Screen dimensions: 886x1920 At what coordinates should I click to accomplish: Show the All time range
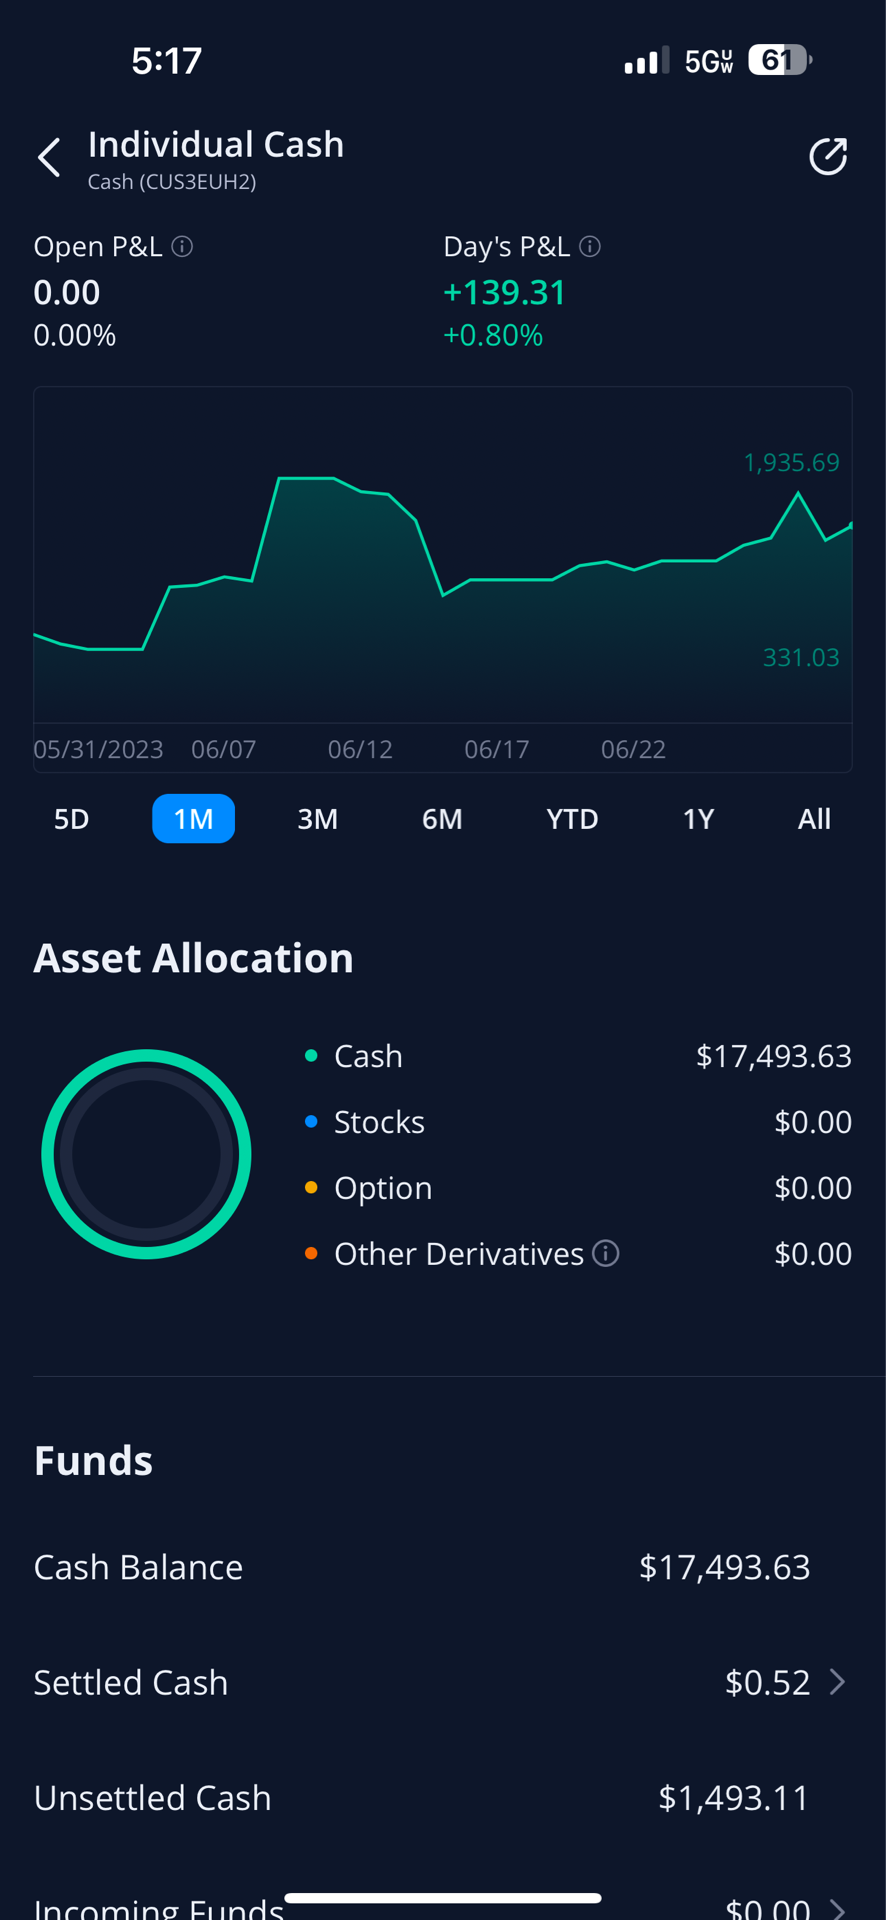(x=814, y=819)
